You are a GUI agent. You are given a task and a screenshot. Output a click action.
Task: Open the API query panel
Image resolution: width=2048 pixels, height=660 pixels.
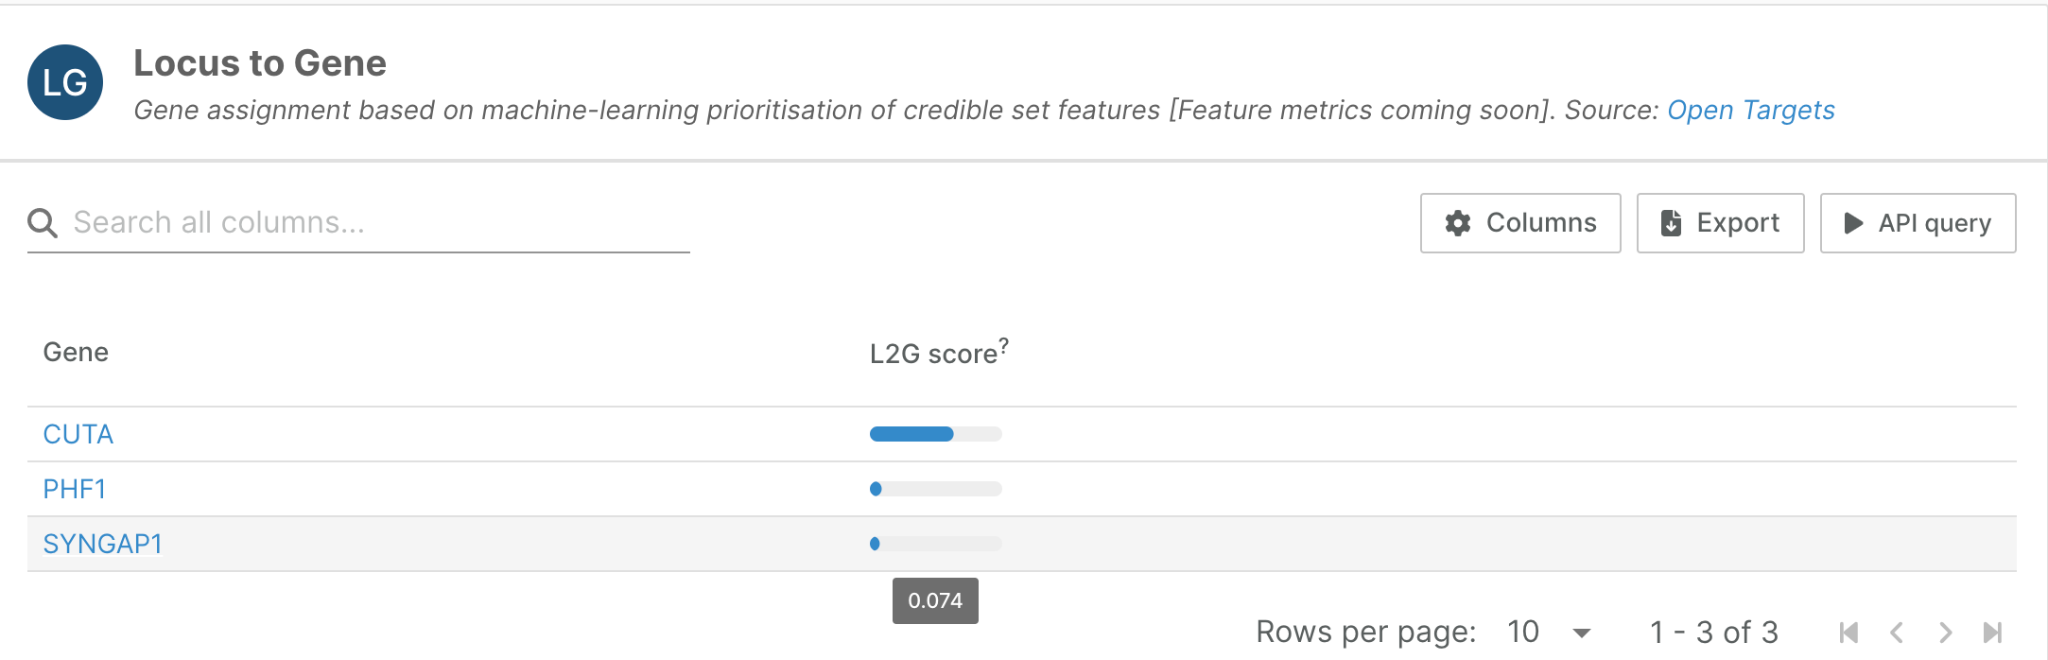tap(1917, 223)
